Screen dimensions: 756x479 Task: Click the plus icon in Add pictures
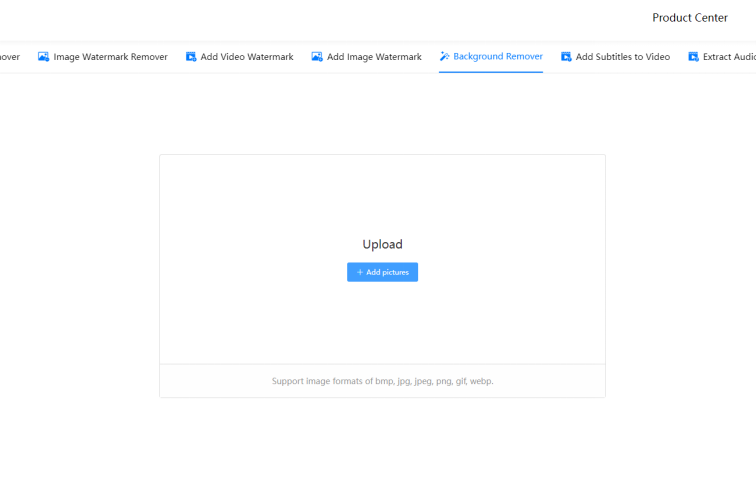point(360,272)
